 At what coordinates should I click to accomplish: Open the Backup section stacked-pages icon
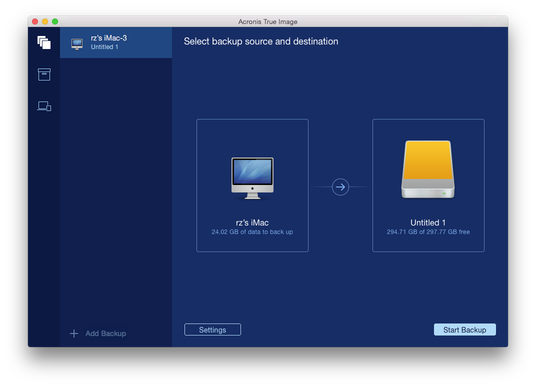click(44, 43)
